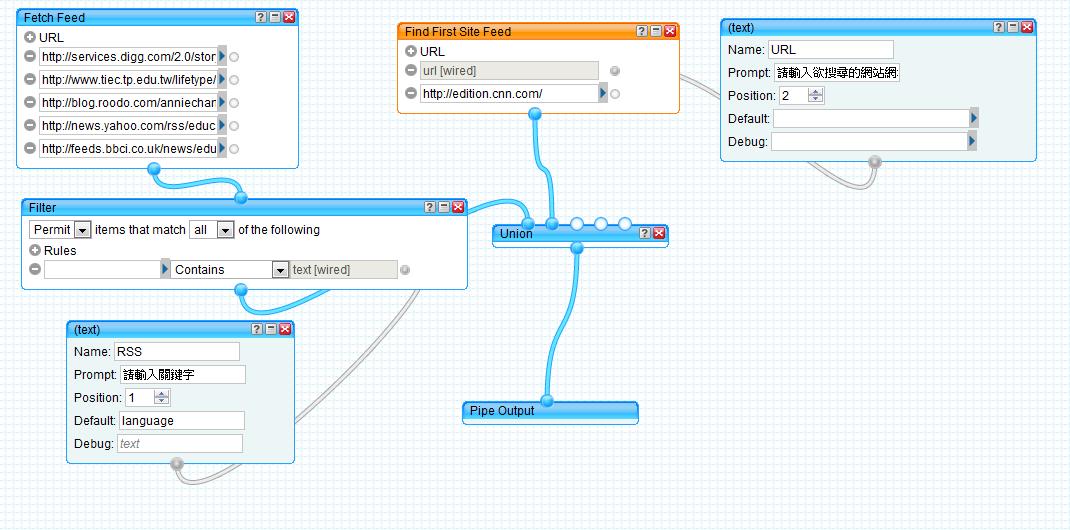Image resolution: width=1070 pixels, height=530 pixels.
Task: Add a URL in Find First Site Feed
Action: tap(411, 52)
